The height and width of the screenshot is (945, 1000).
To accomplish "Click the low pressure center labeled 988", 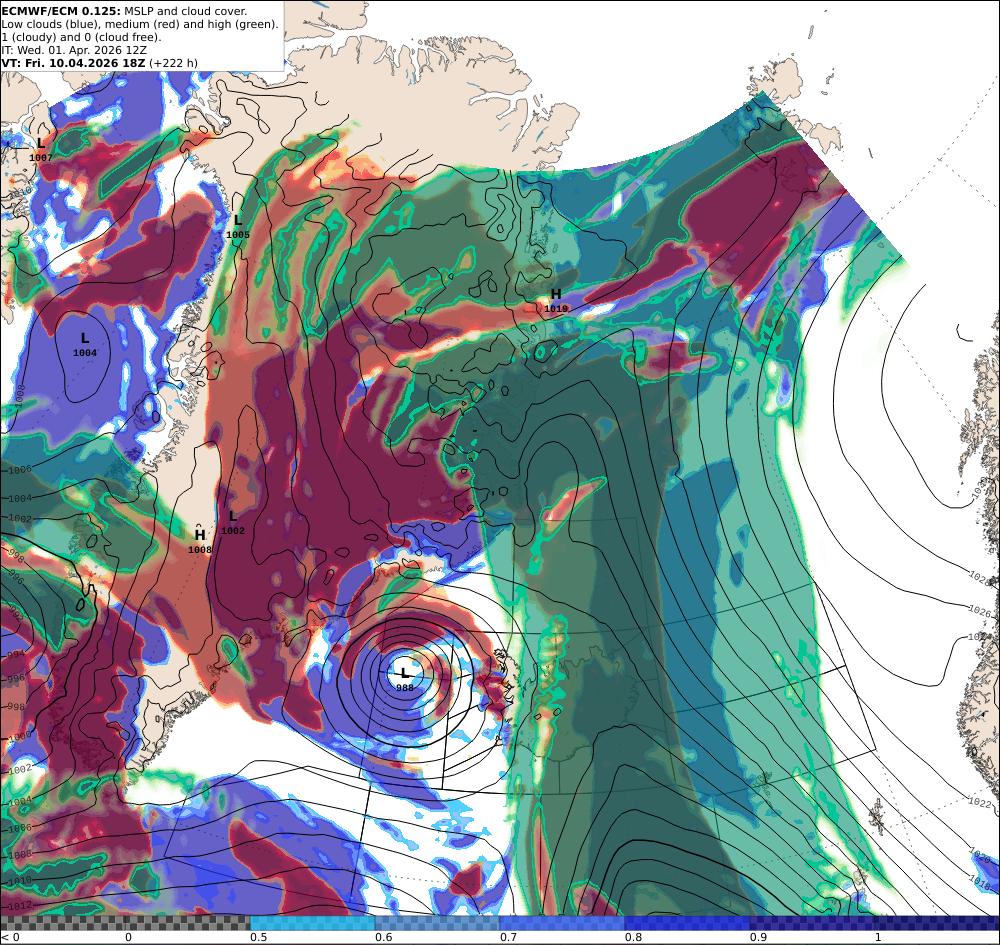I will point(404,678).
